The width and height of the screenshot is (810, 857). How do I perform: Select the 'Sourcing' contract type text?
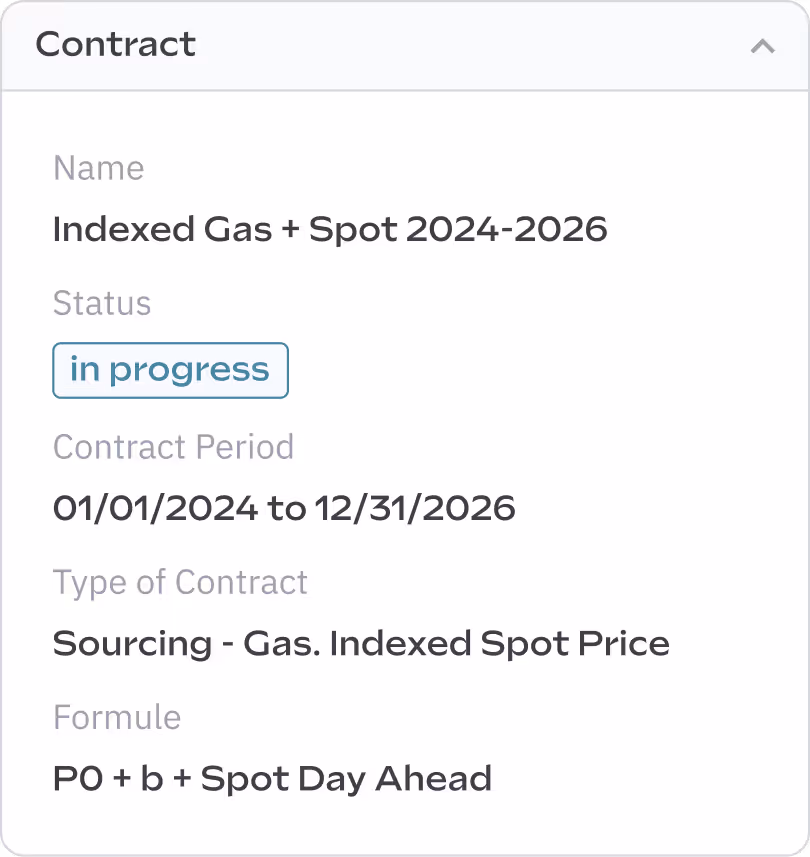132,644
